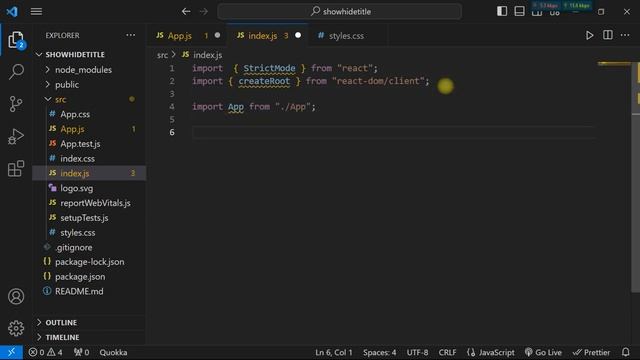Viewport: 640px width, 360px height.
Task: Open index.css file
Action: click(89, 158)
